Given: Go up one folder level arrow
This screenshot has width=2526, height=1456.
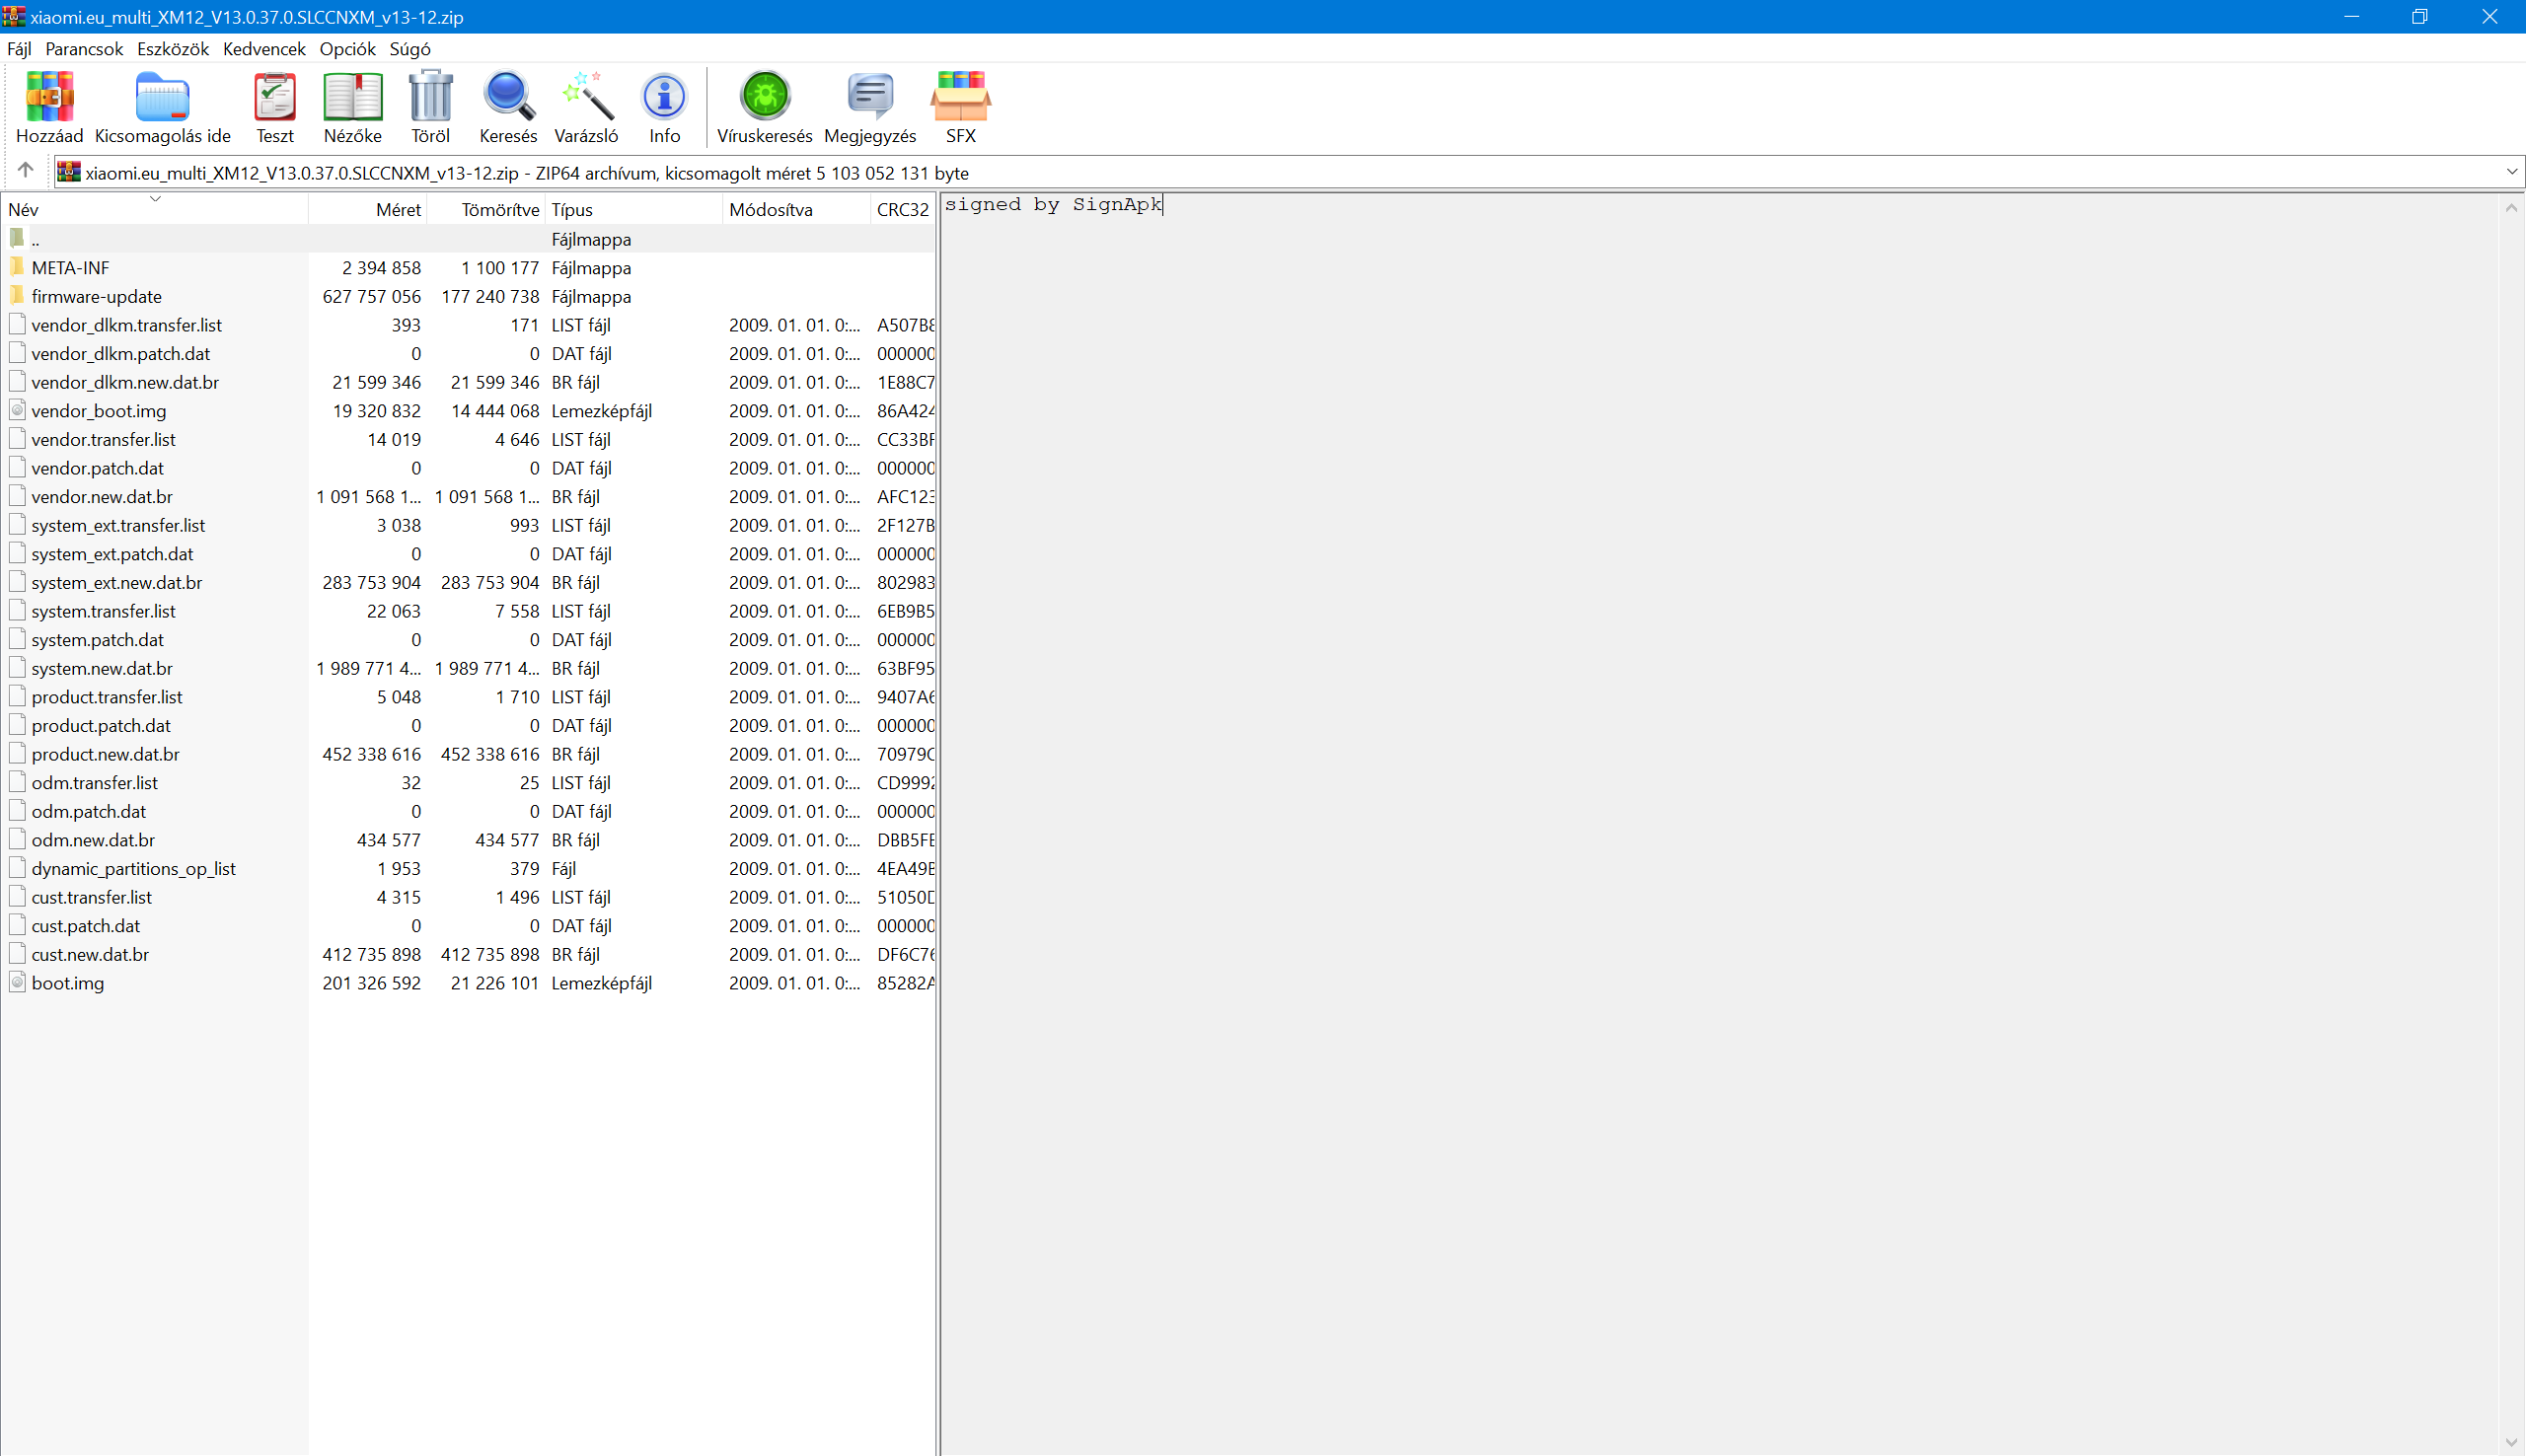Looking at the screenshot, I should [x=26, y=171].
